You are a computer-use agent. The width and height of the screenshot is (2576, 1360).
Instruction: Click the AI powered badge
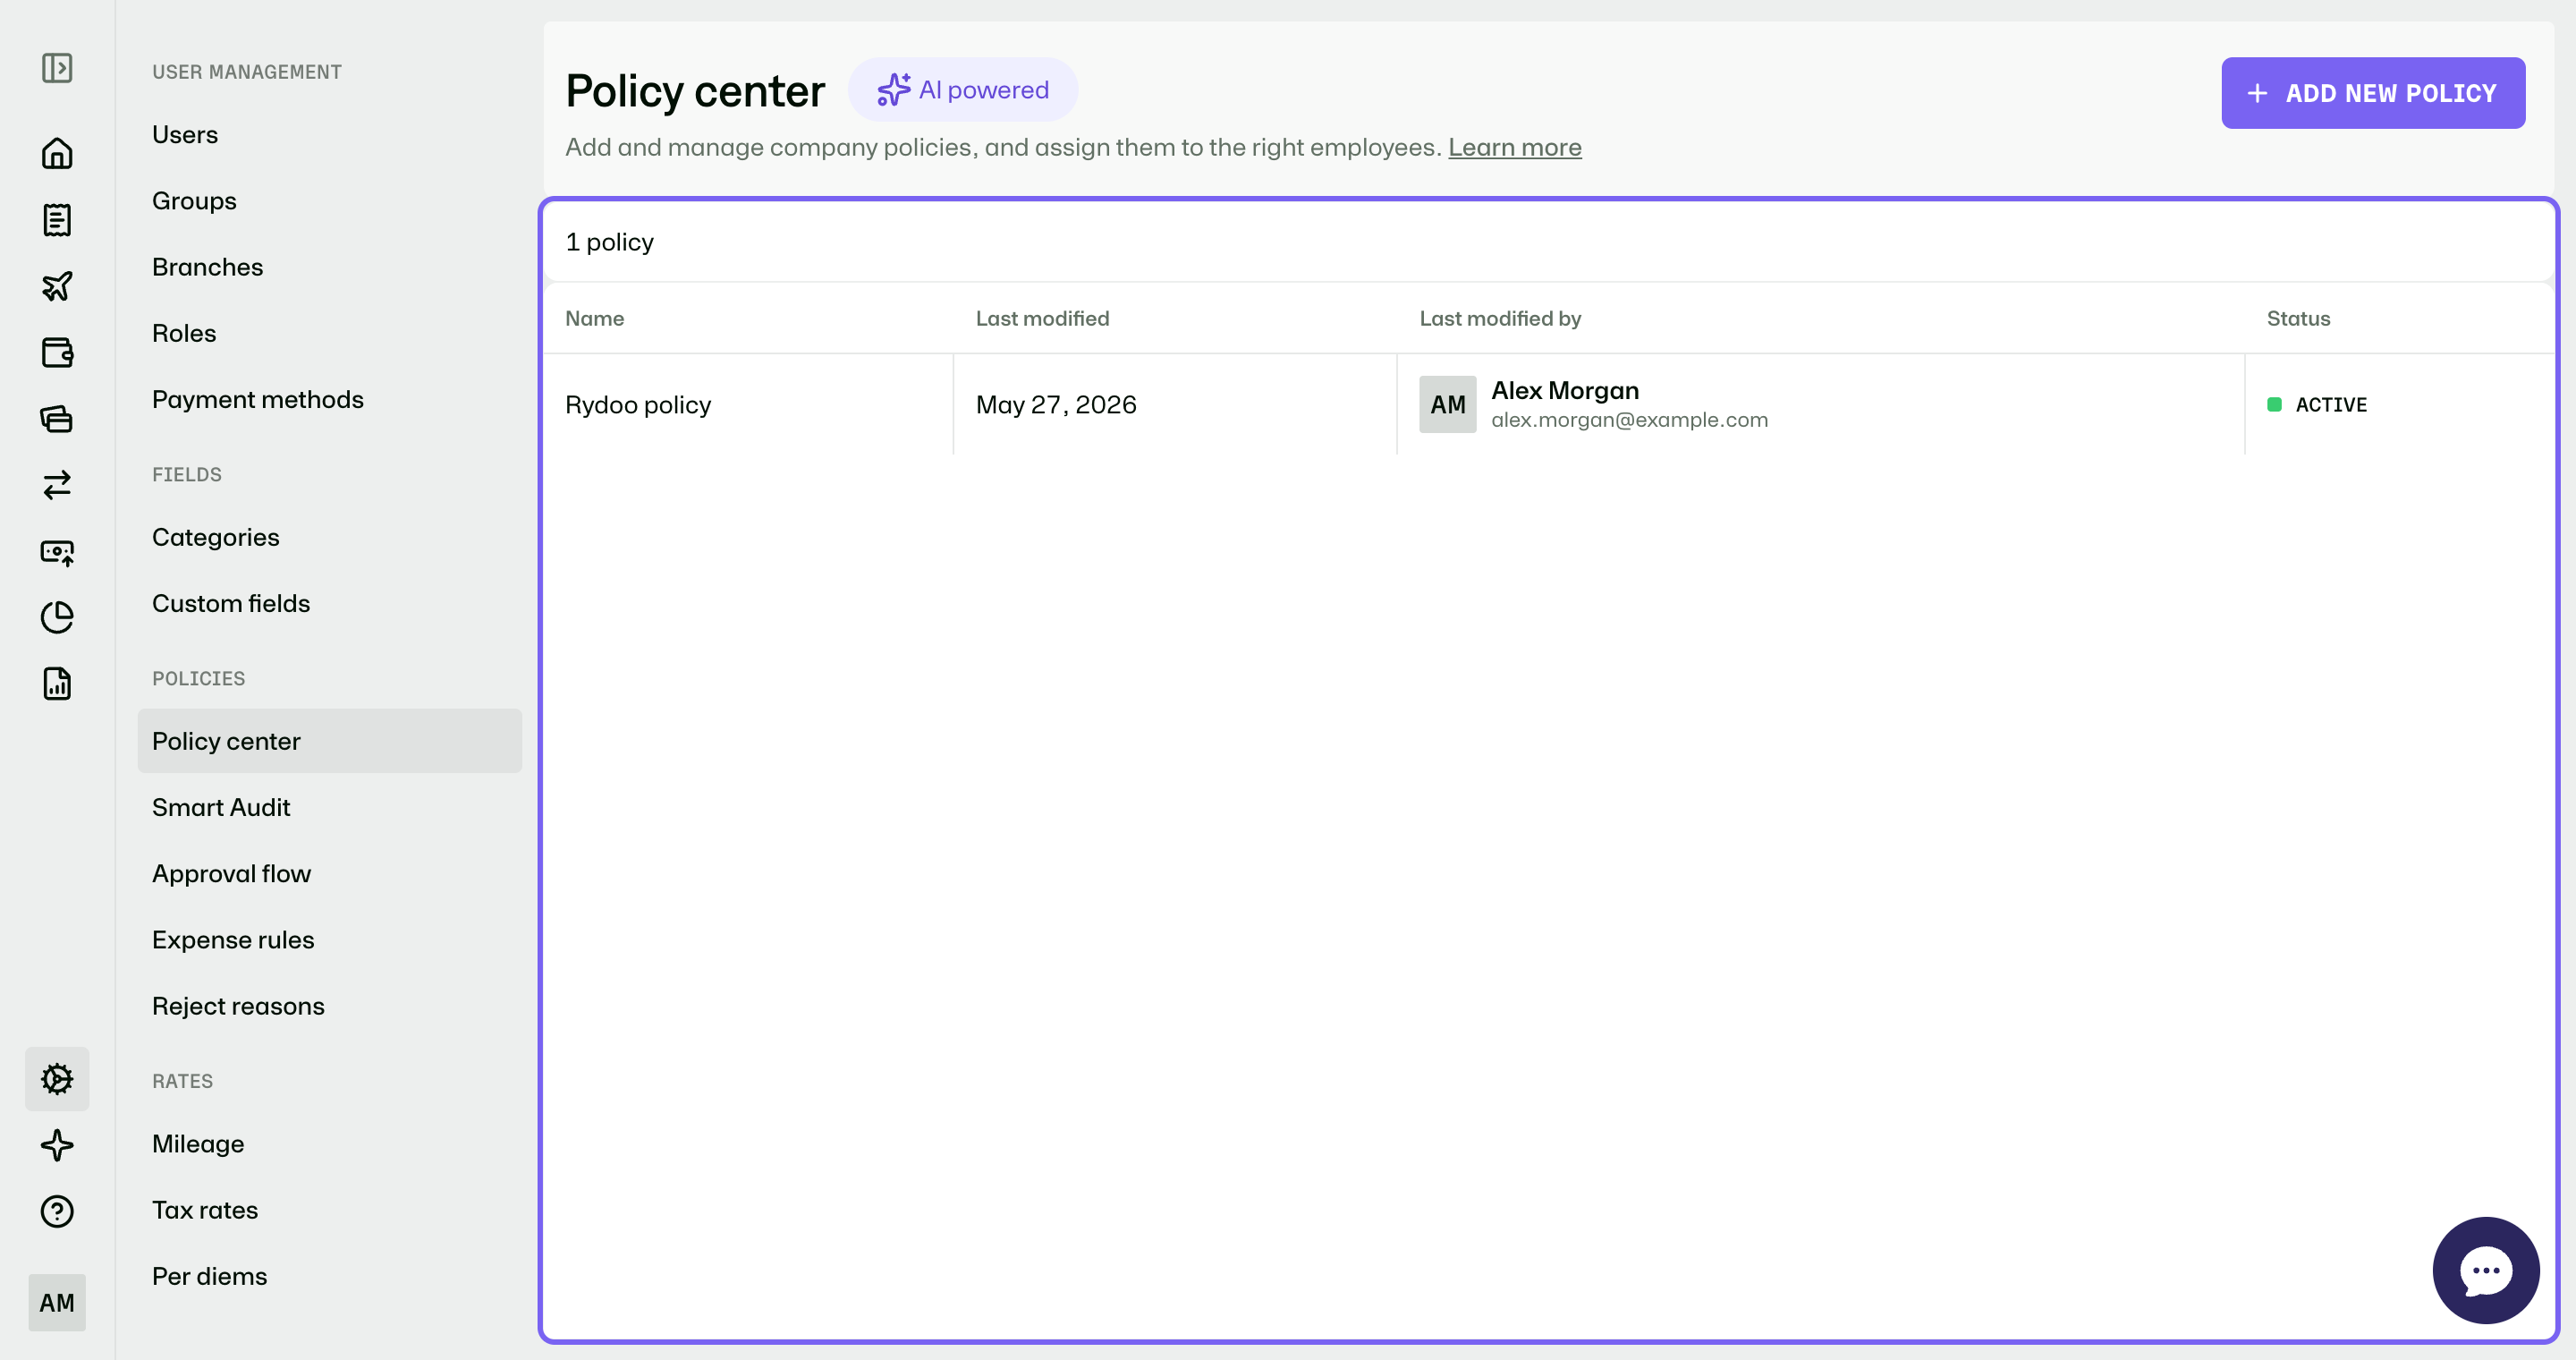(962, 90)
